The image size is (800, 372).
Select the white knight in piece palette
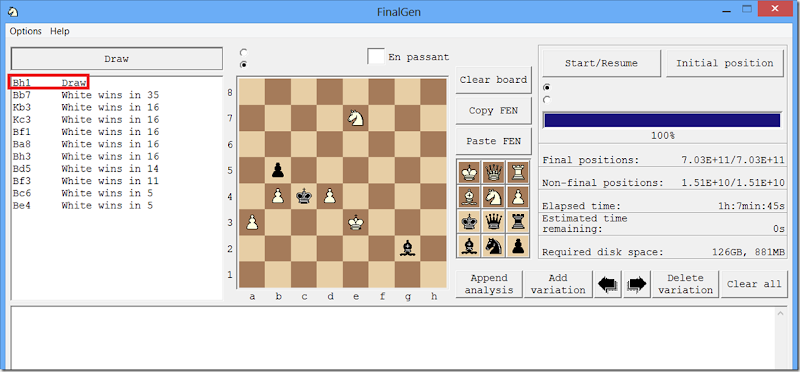(493, 197)
